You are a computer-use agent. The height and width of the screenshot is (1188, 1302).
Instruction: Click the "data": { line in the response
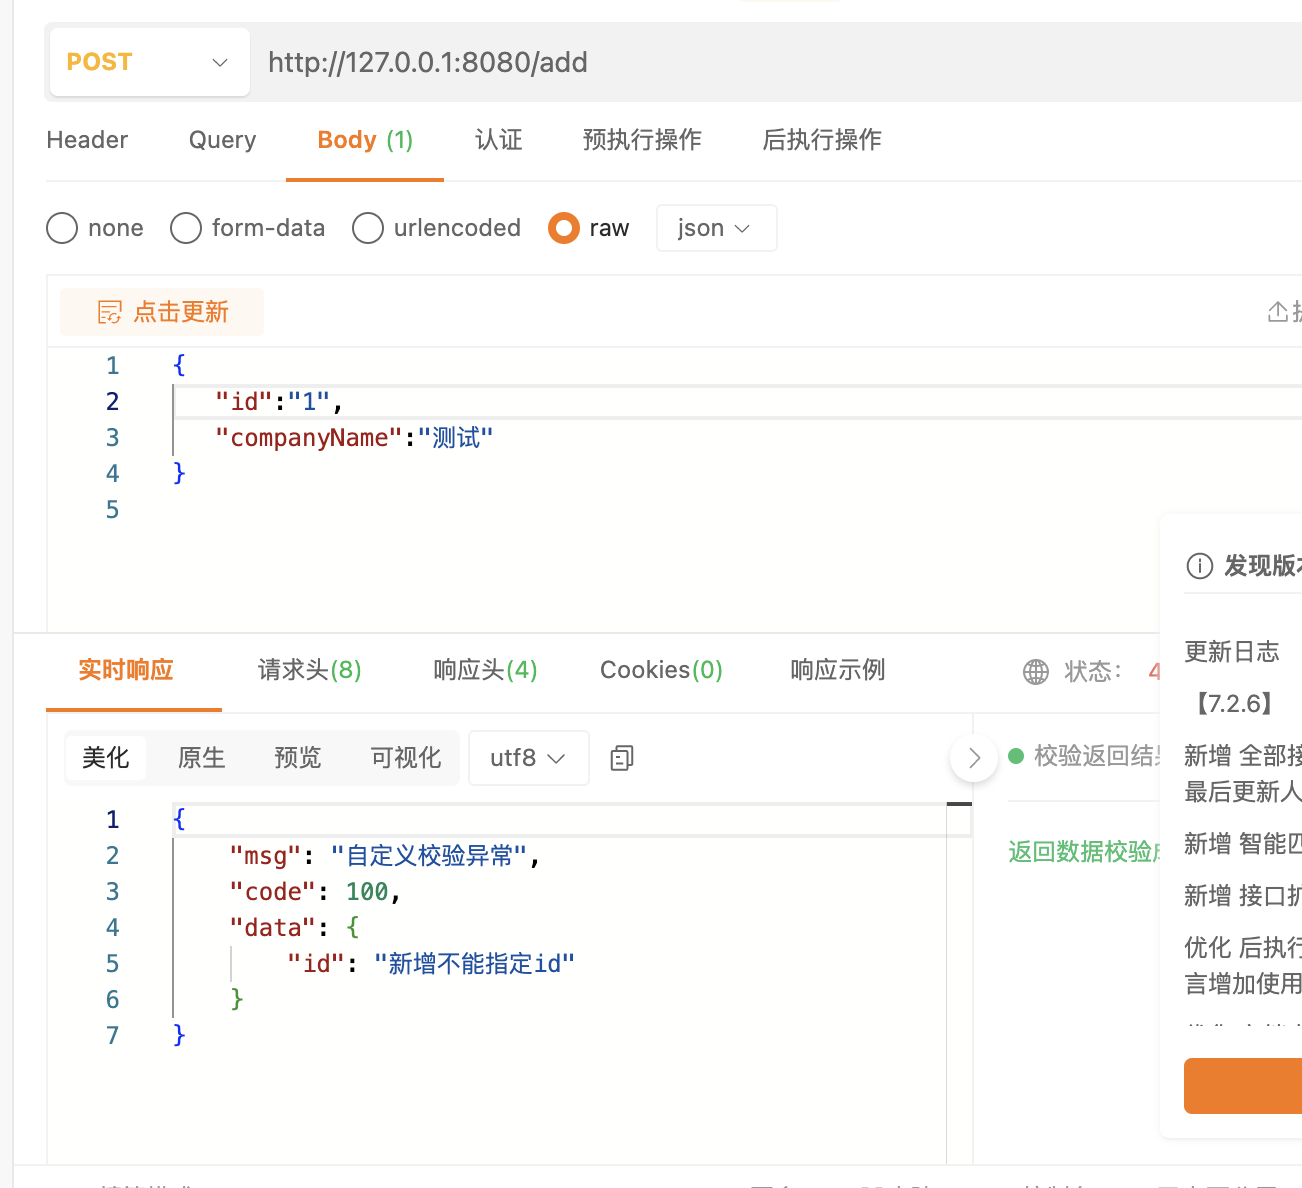coord(294,928)
